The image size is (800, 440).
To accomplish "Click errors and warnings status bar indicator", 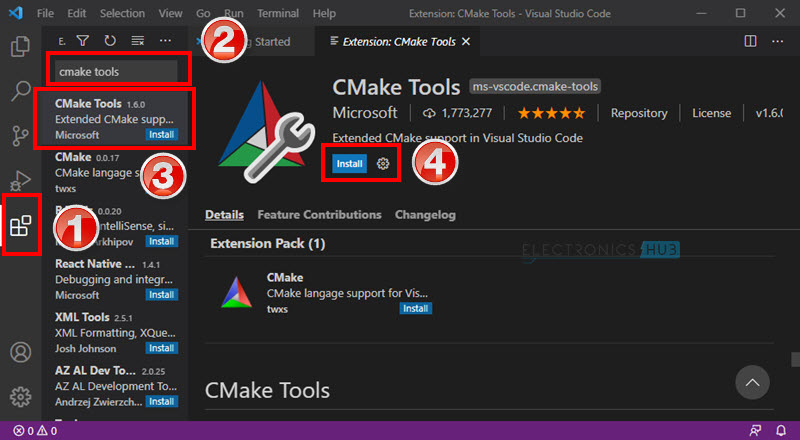I will pos(35,431).
